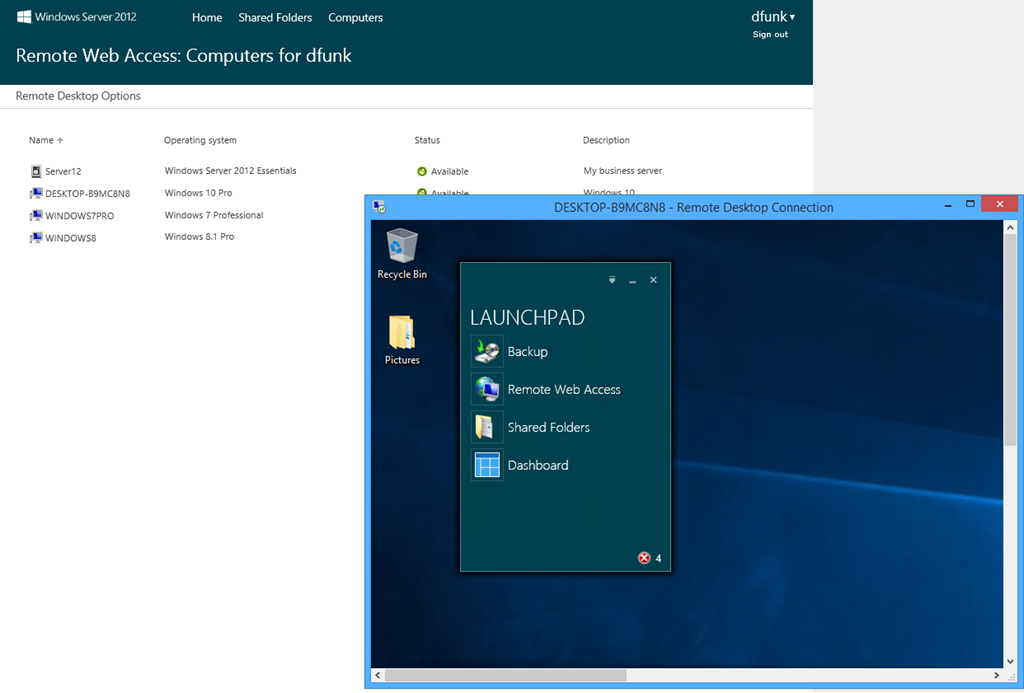Open the Backup icon in Launchpad
This screenshot has height=693, width=1024.
pyautogui.click(x=487, y=351)
